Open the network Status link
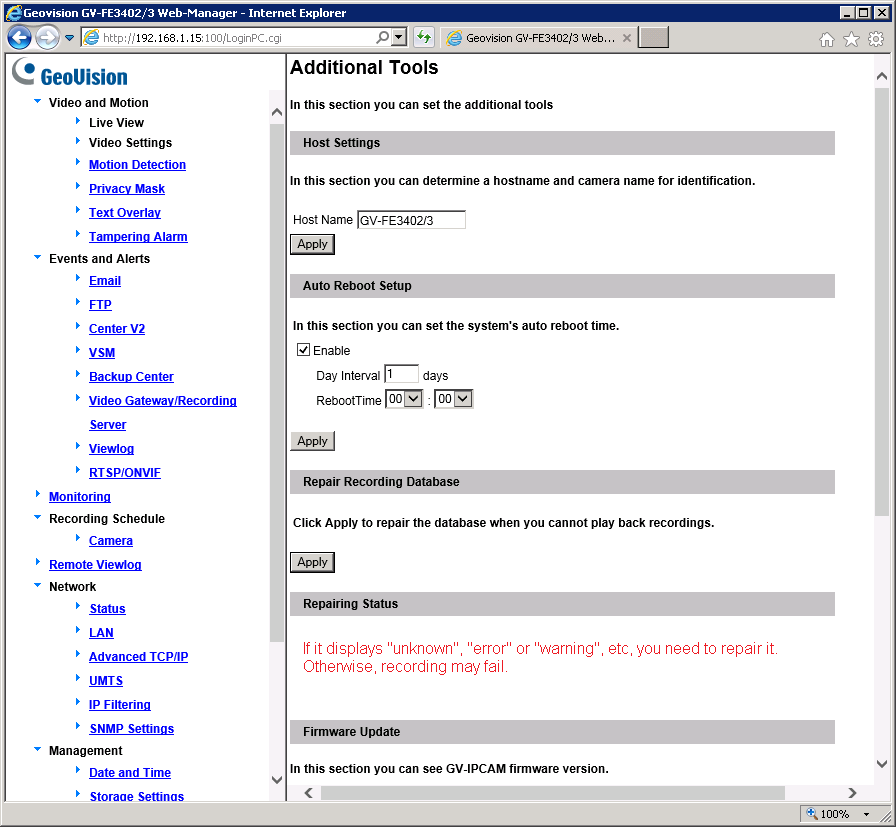 pyautogui.click(x=107, y=609)
